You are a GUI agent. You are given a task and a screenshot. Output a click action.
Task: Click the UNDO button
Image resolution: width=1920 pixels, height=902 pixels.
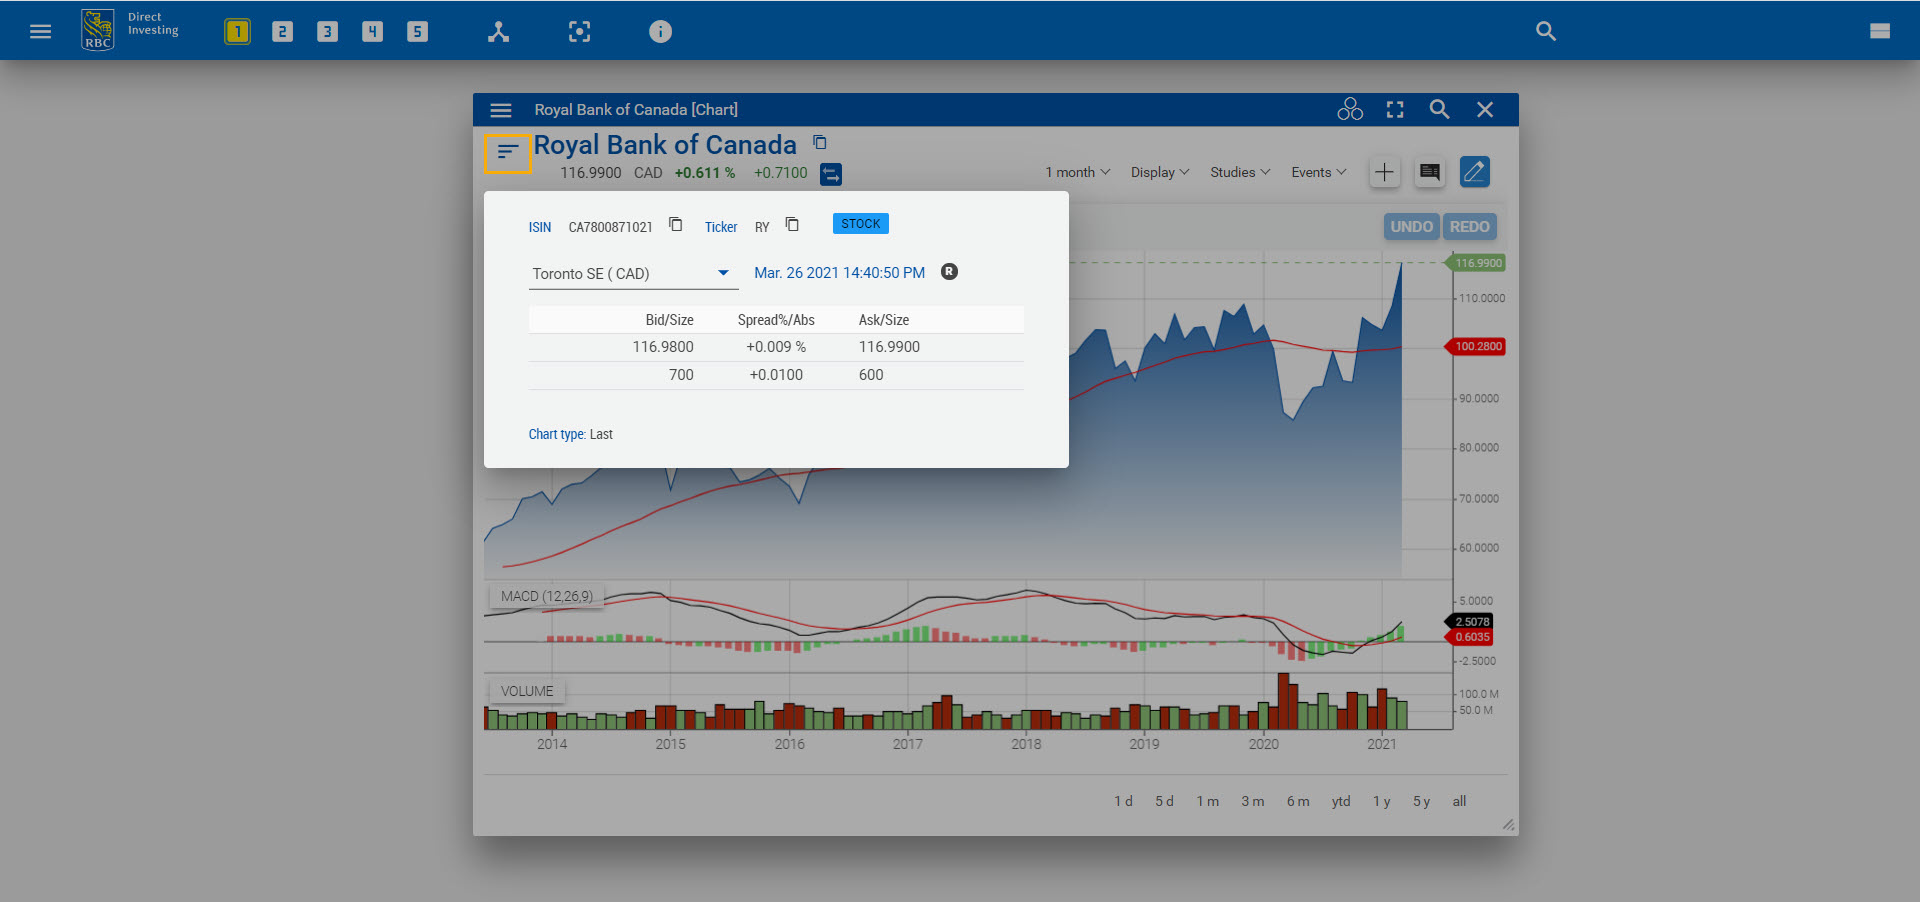1411,226
